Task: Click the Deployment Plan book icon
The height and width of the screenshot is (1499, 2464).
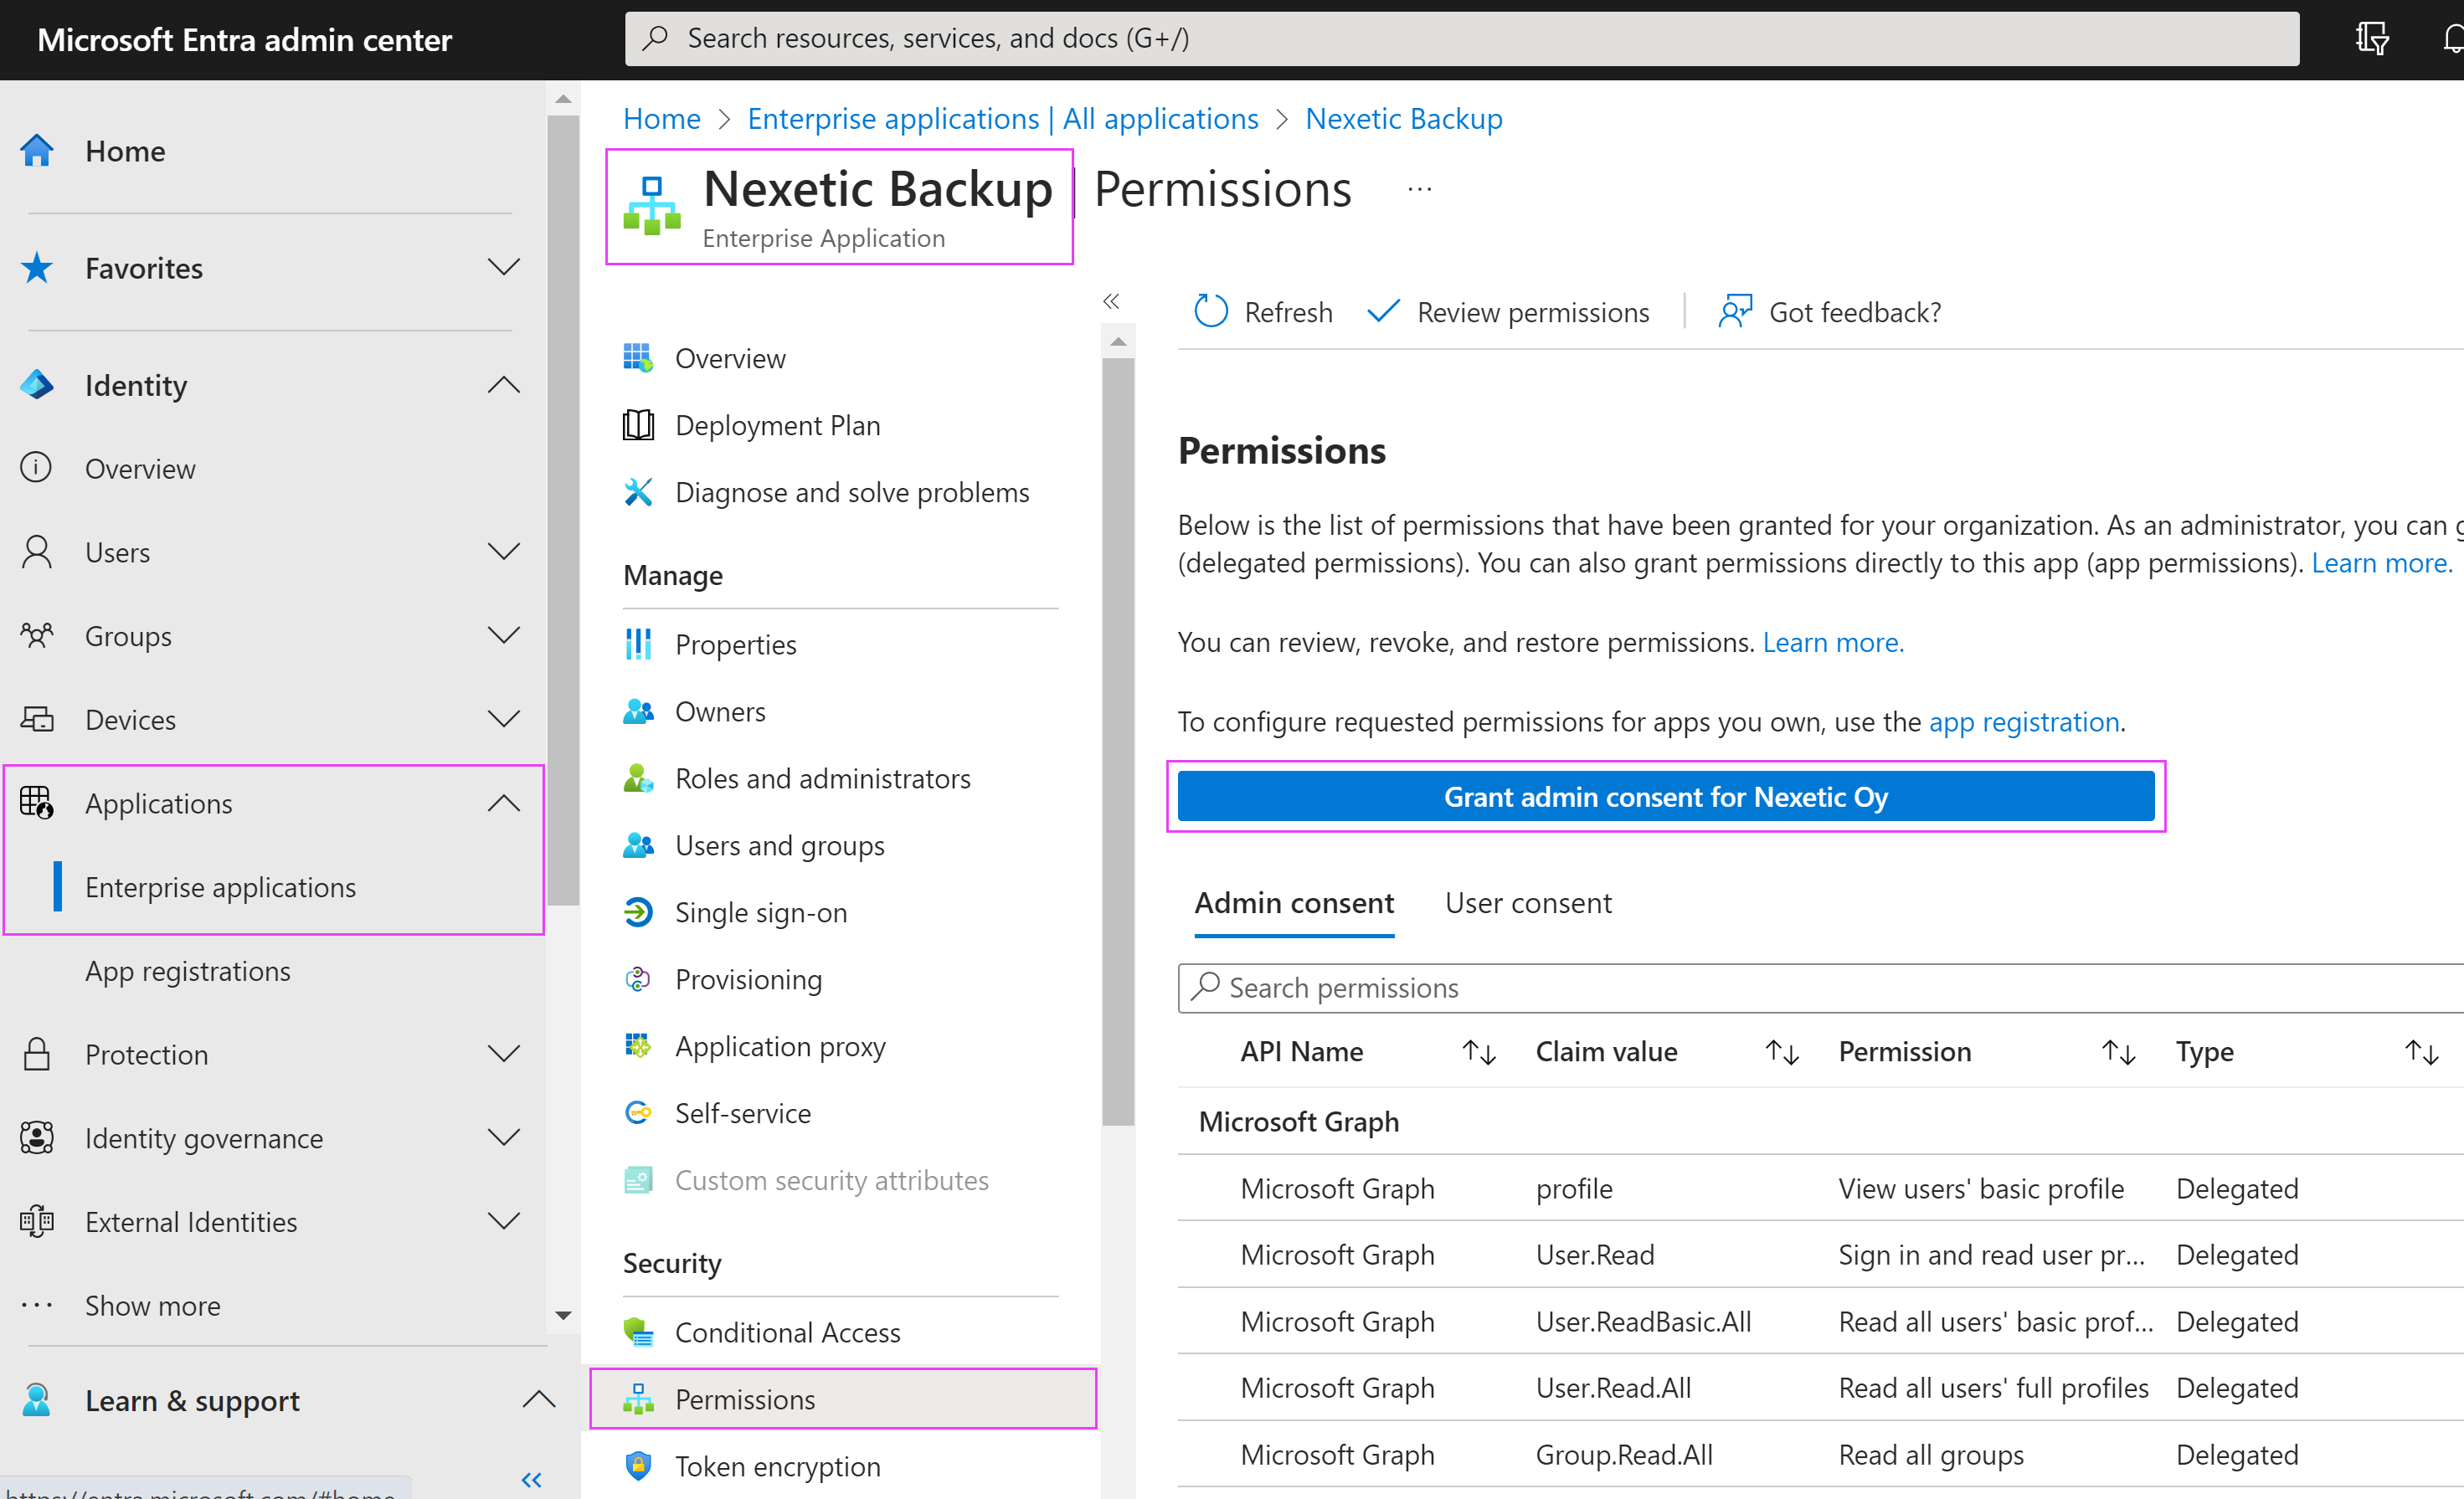Action: 638,425
